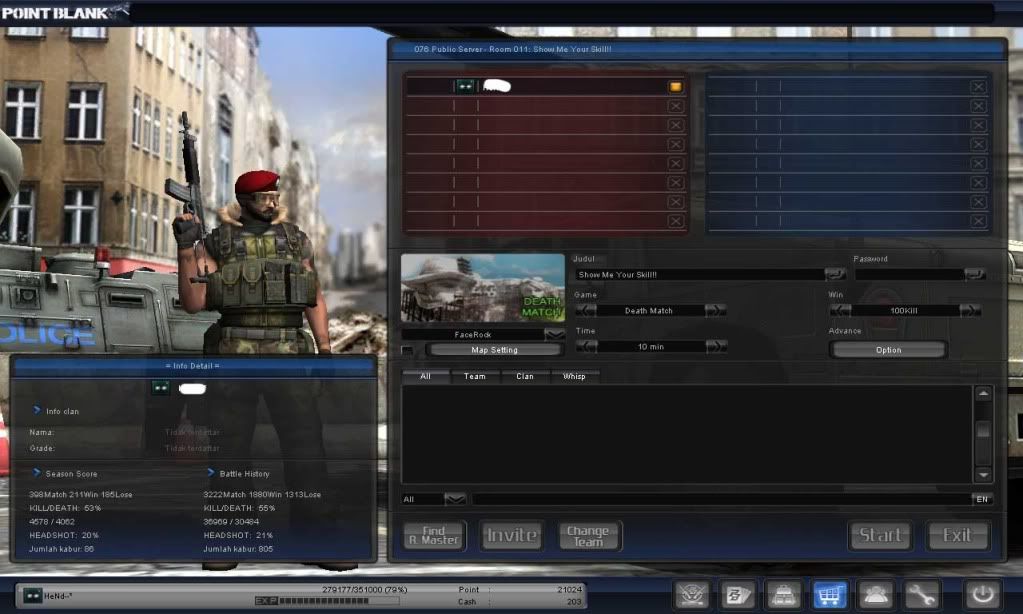Close the last red team slot

pos(675,221)
